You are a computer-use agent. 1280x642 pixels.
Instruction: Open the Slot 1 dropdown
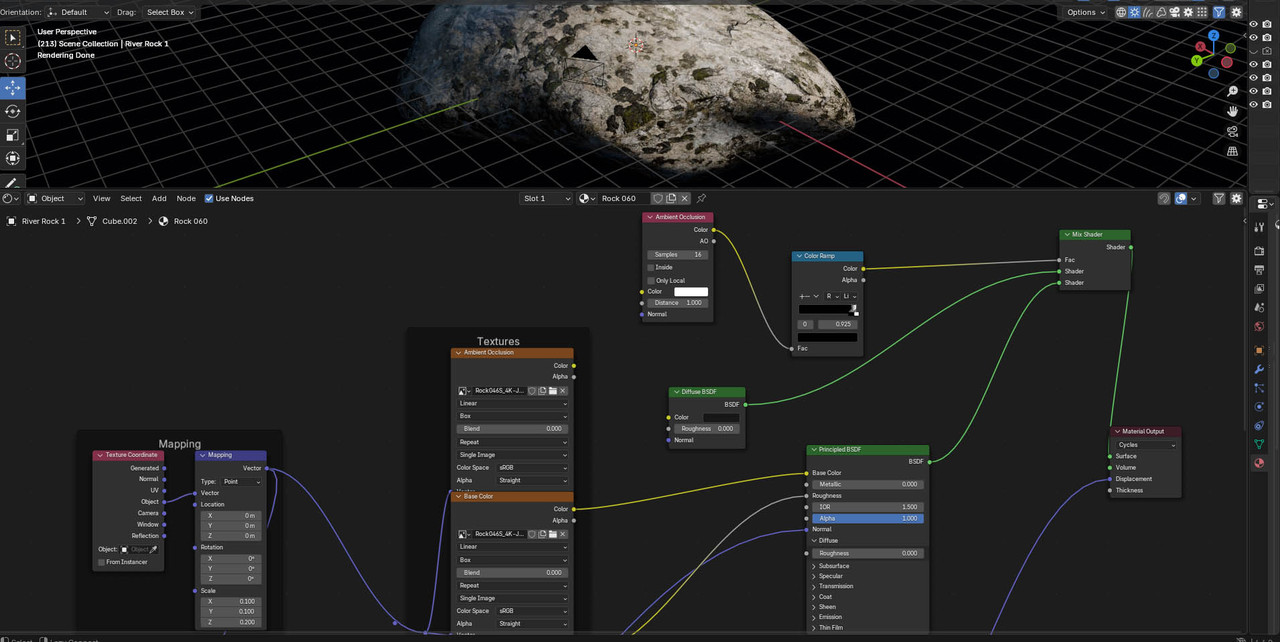(x=547, y=198)
